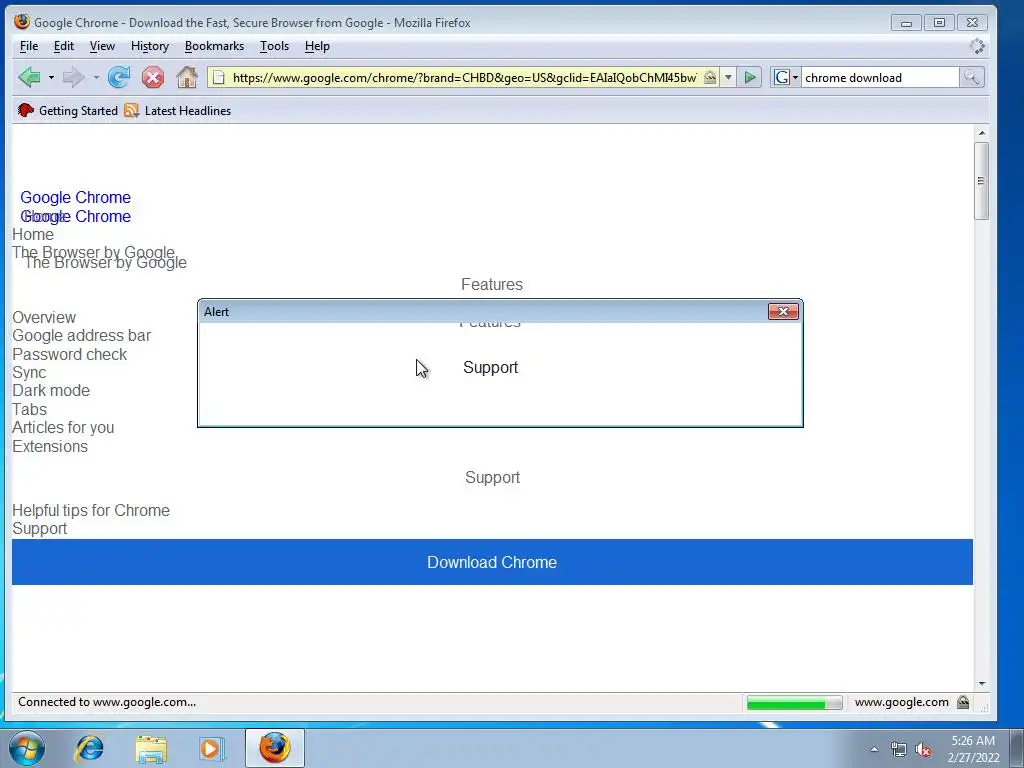Close the Alert dialog
This screenshot has height=768, width=1024.
click(783, 312)
